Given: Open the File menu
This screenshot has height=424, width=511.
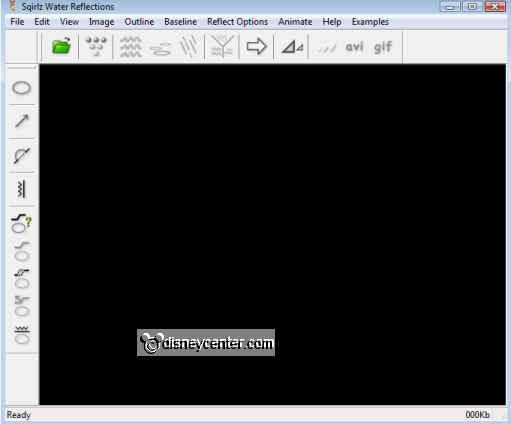Looking at the screenshot, I should 17,22.
